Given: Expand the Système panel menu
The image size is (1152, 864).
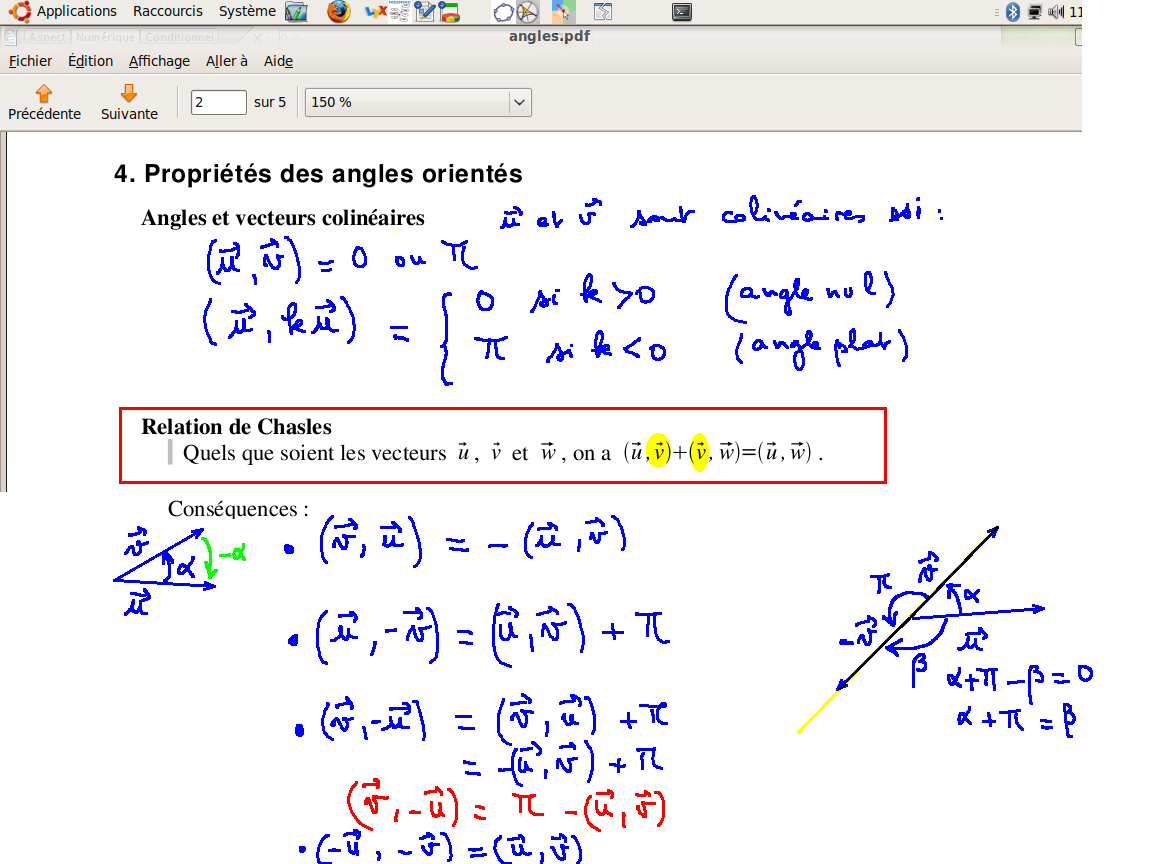Looking at the screenshot, I should (247, 11).
